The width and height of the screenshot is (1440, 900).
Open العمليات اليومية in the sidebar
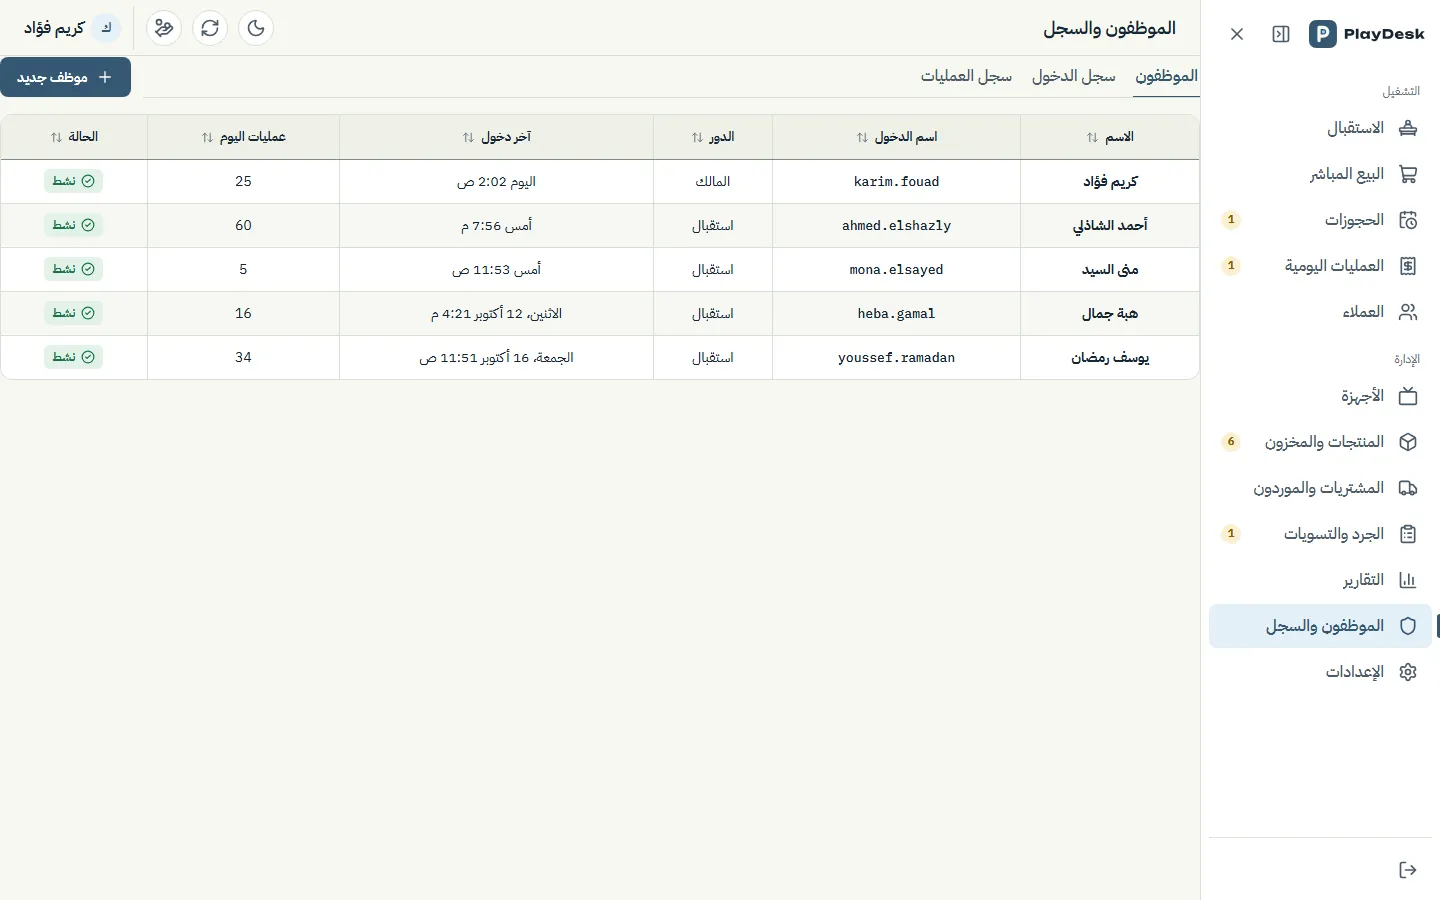coord(1320,266)
